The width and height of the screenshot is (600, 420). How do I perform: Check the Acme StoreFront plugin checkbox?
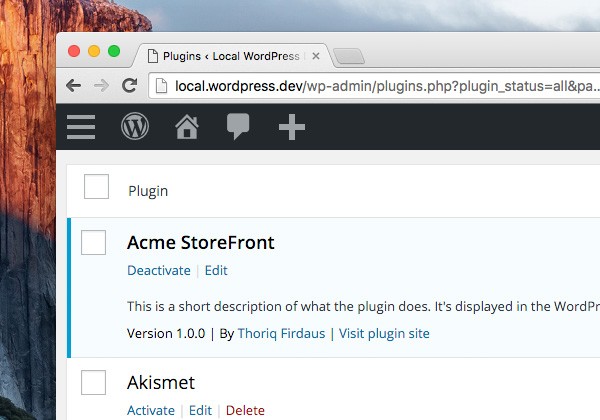(93, 243)
